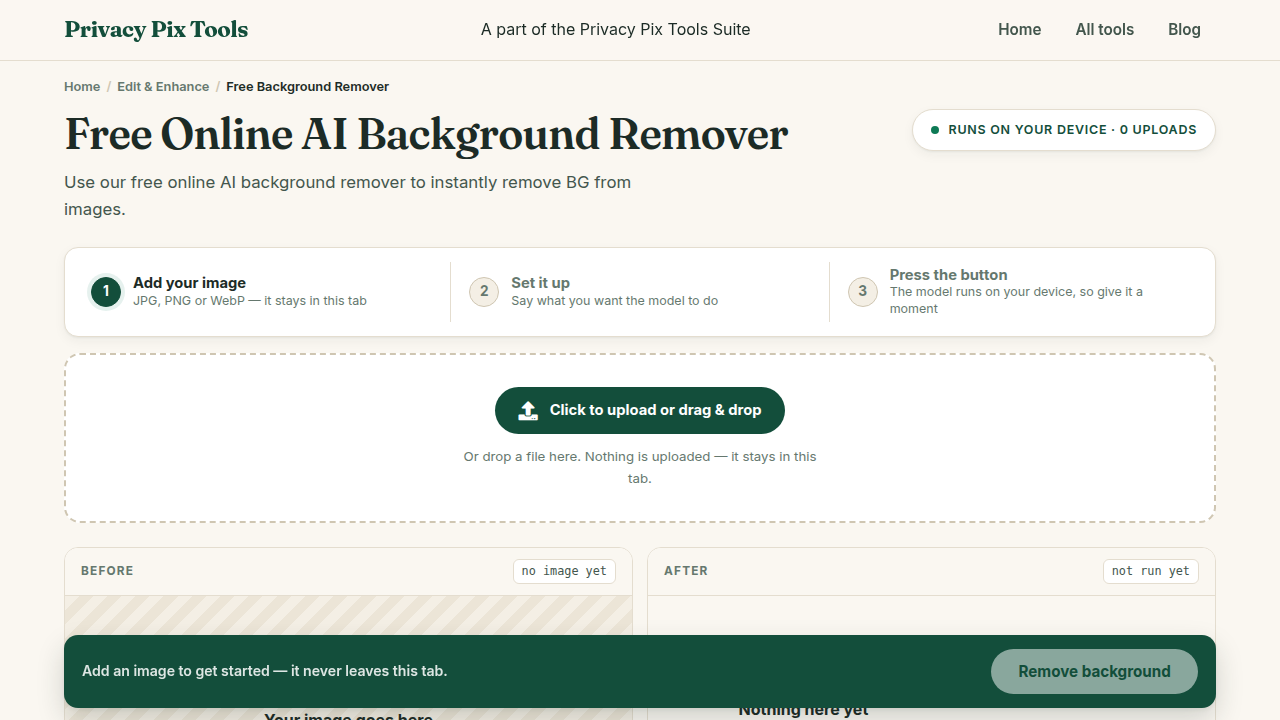Click 'A part of the Privacy Pix Tools Suite'
The height and width of the screenshot is (720, 1280).
coord(615,30)
